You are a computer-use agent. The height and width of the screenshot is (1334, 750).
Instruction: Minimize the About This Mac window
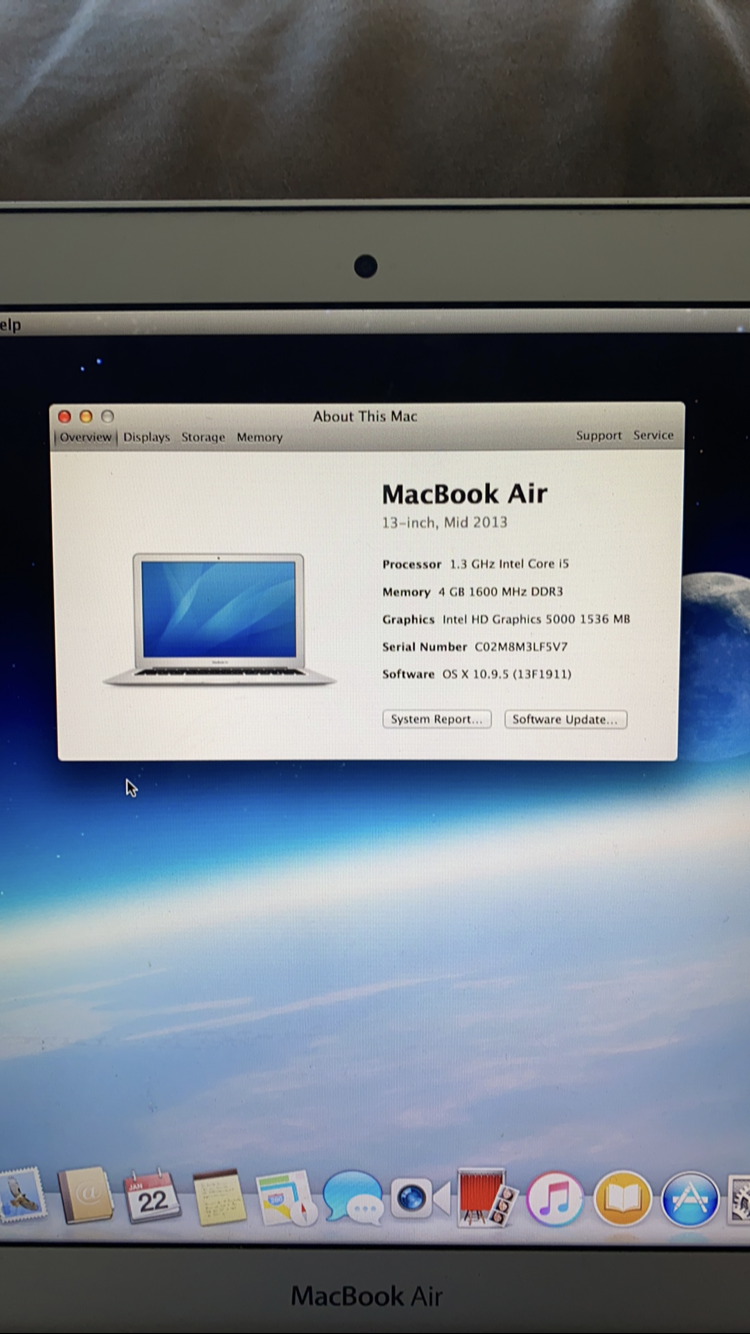86,416
